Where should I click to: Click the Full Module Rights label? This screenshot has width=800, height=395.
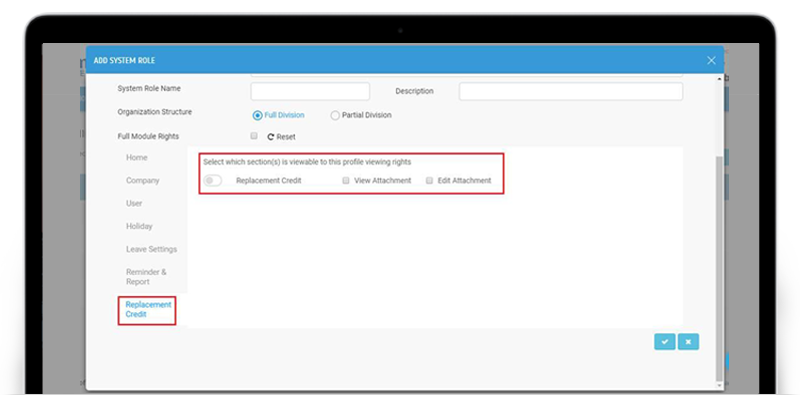[148, 136]
